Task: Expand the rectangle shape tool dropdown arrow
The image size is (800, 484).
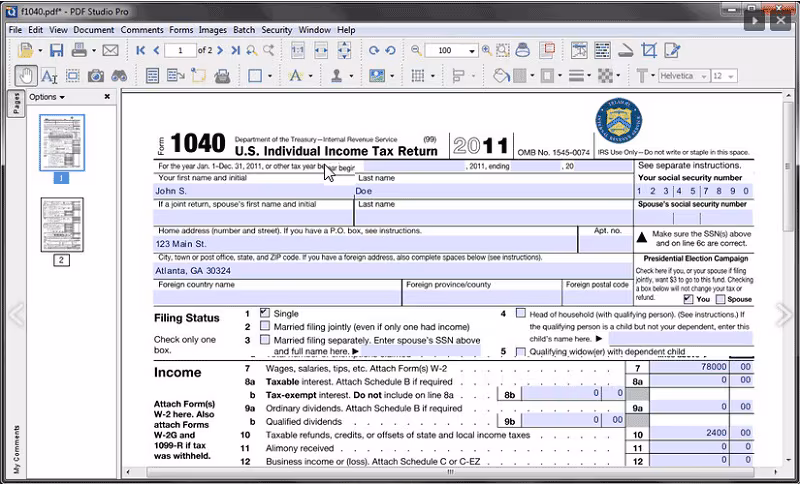Action: [270, 77]
